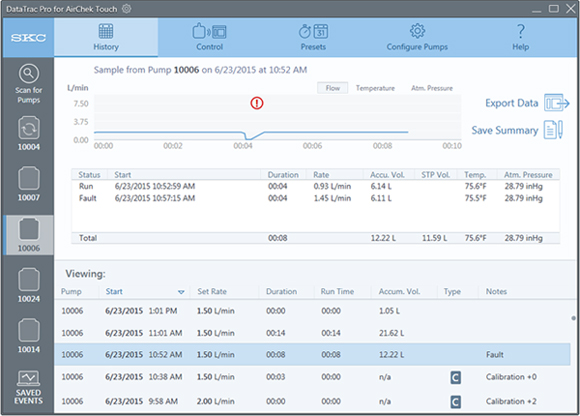
Task: Select the 11:01 AM sample row
Action: pos(313,333)
